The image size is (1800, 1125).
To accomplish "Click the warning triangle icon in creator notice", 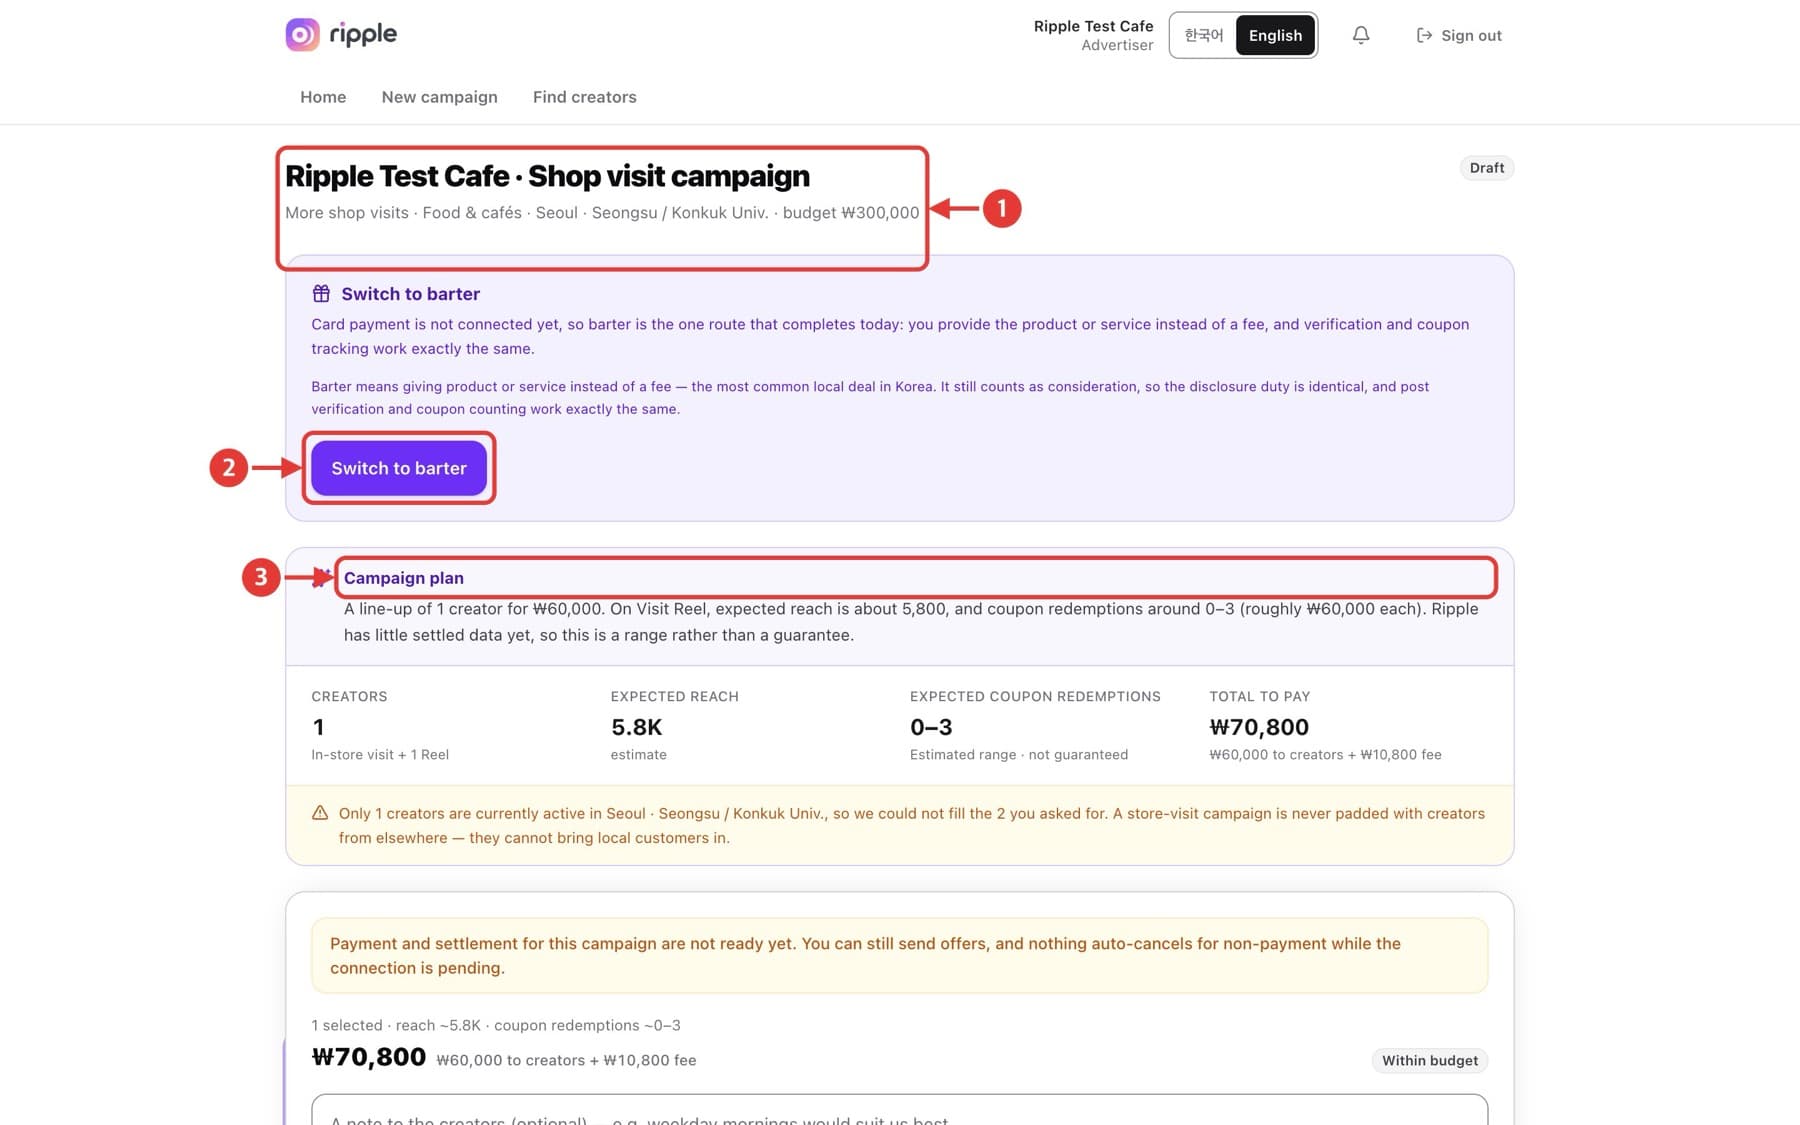I will (320, 813).
